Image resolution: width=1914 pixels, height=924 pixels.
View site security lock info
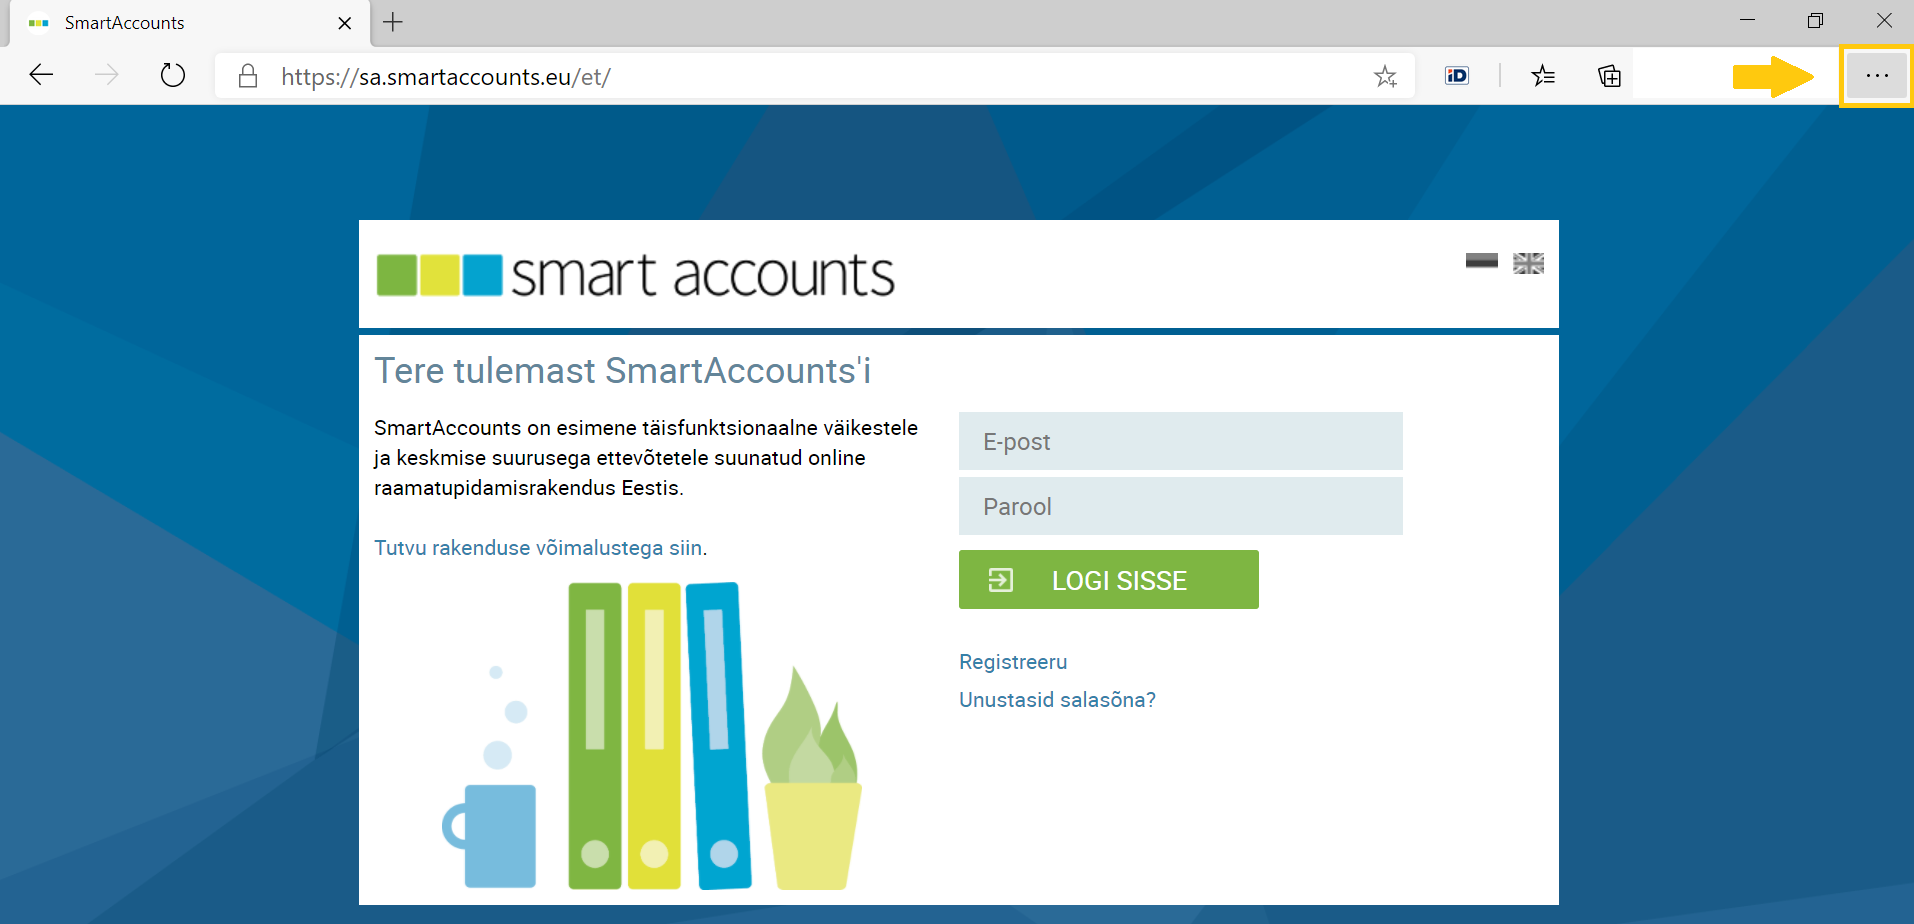click(x=248, y=76)
